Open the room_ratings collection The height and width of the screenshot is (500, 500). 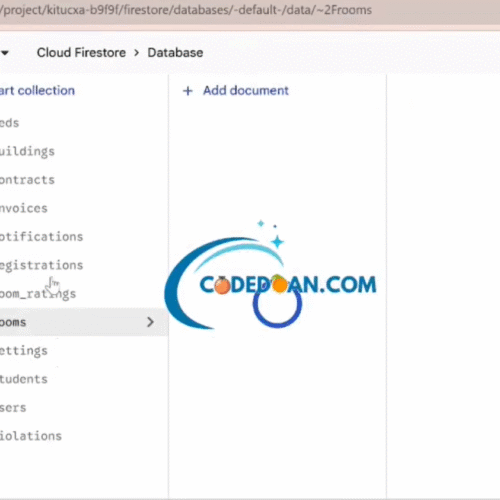tap(38, 294)
